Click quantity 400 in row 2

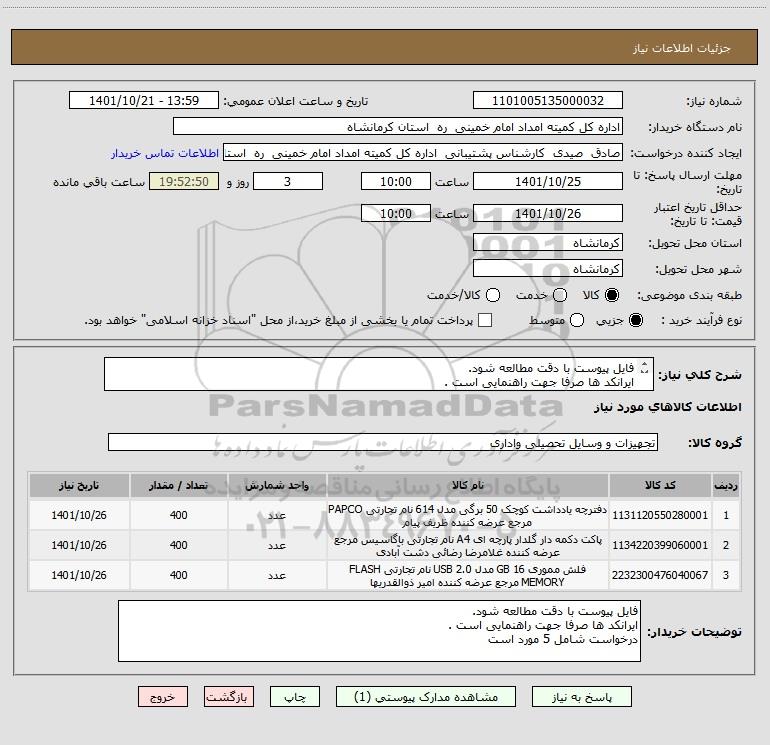pos(178,545)
